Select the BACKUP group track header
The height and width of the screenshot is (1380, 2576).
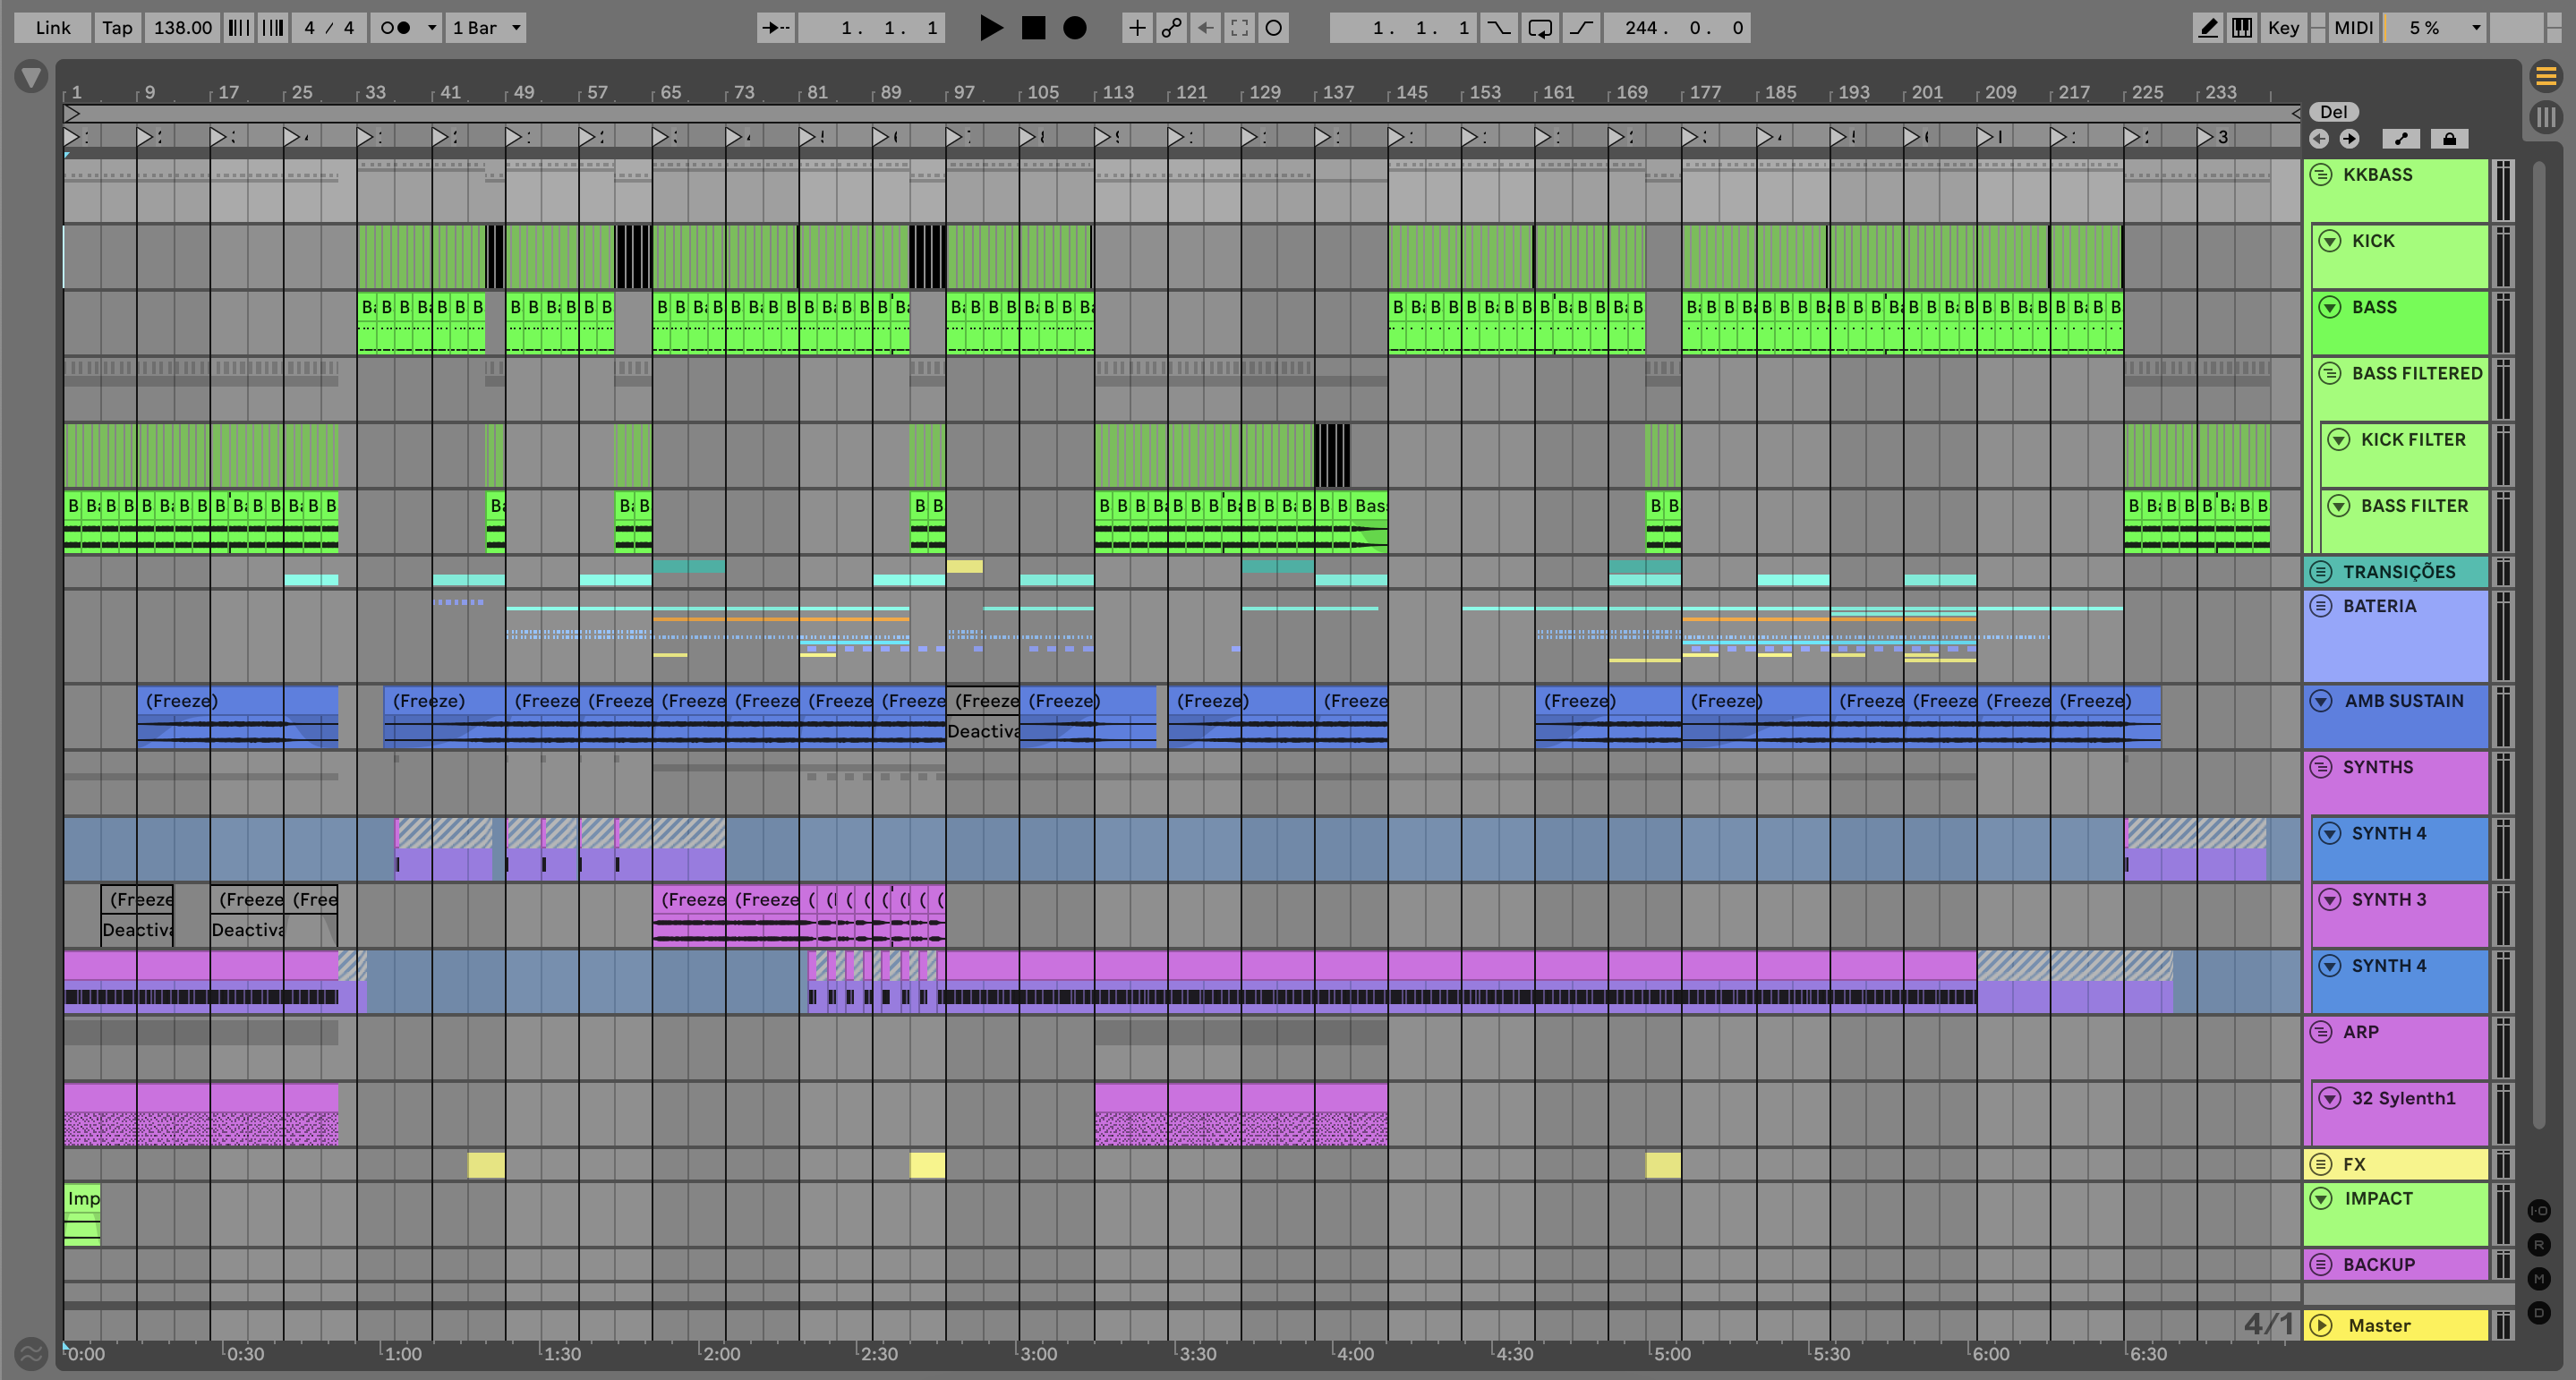[x=2396, y=1264]
